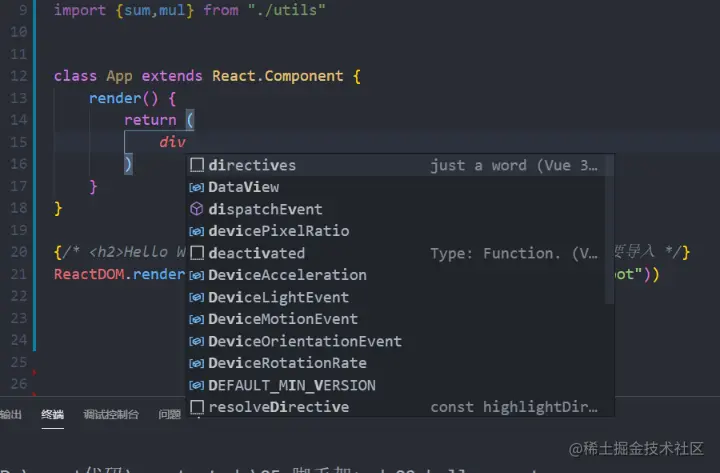Click 'React.Component' in class declaration
Image resolution: width=720 pixels, height=473 pixels.
[x=277, y=76]
